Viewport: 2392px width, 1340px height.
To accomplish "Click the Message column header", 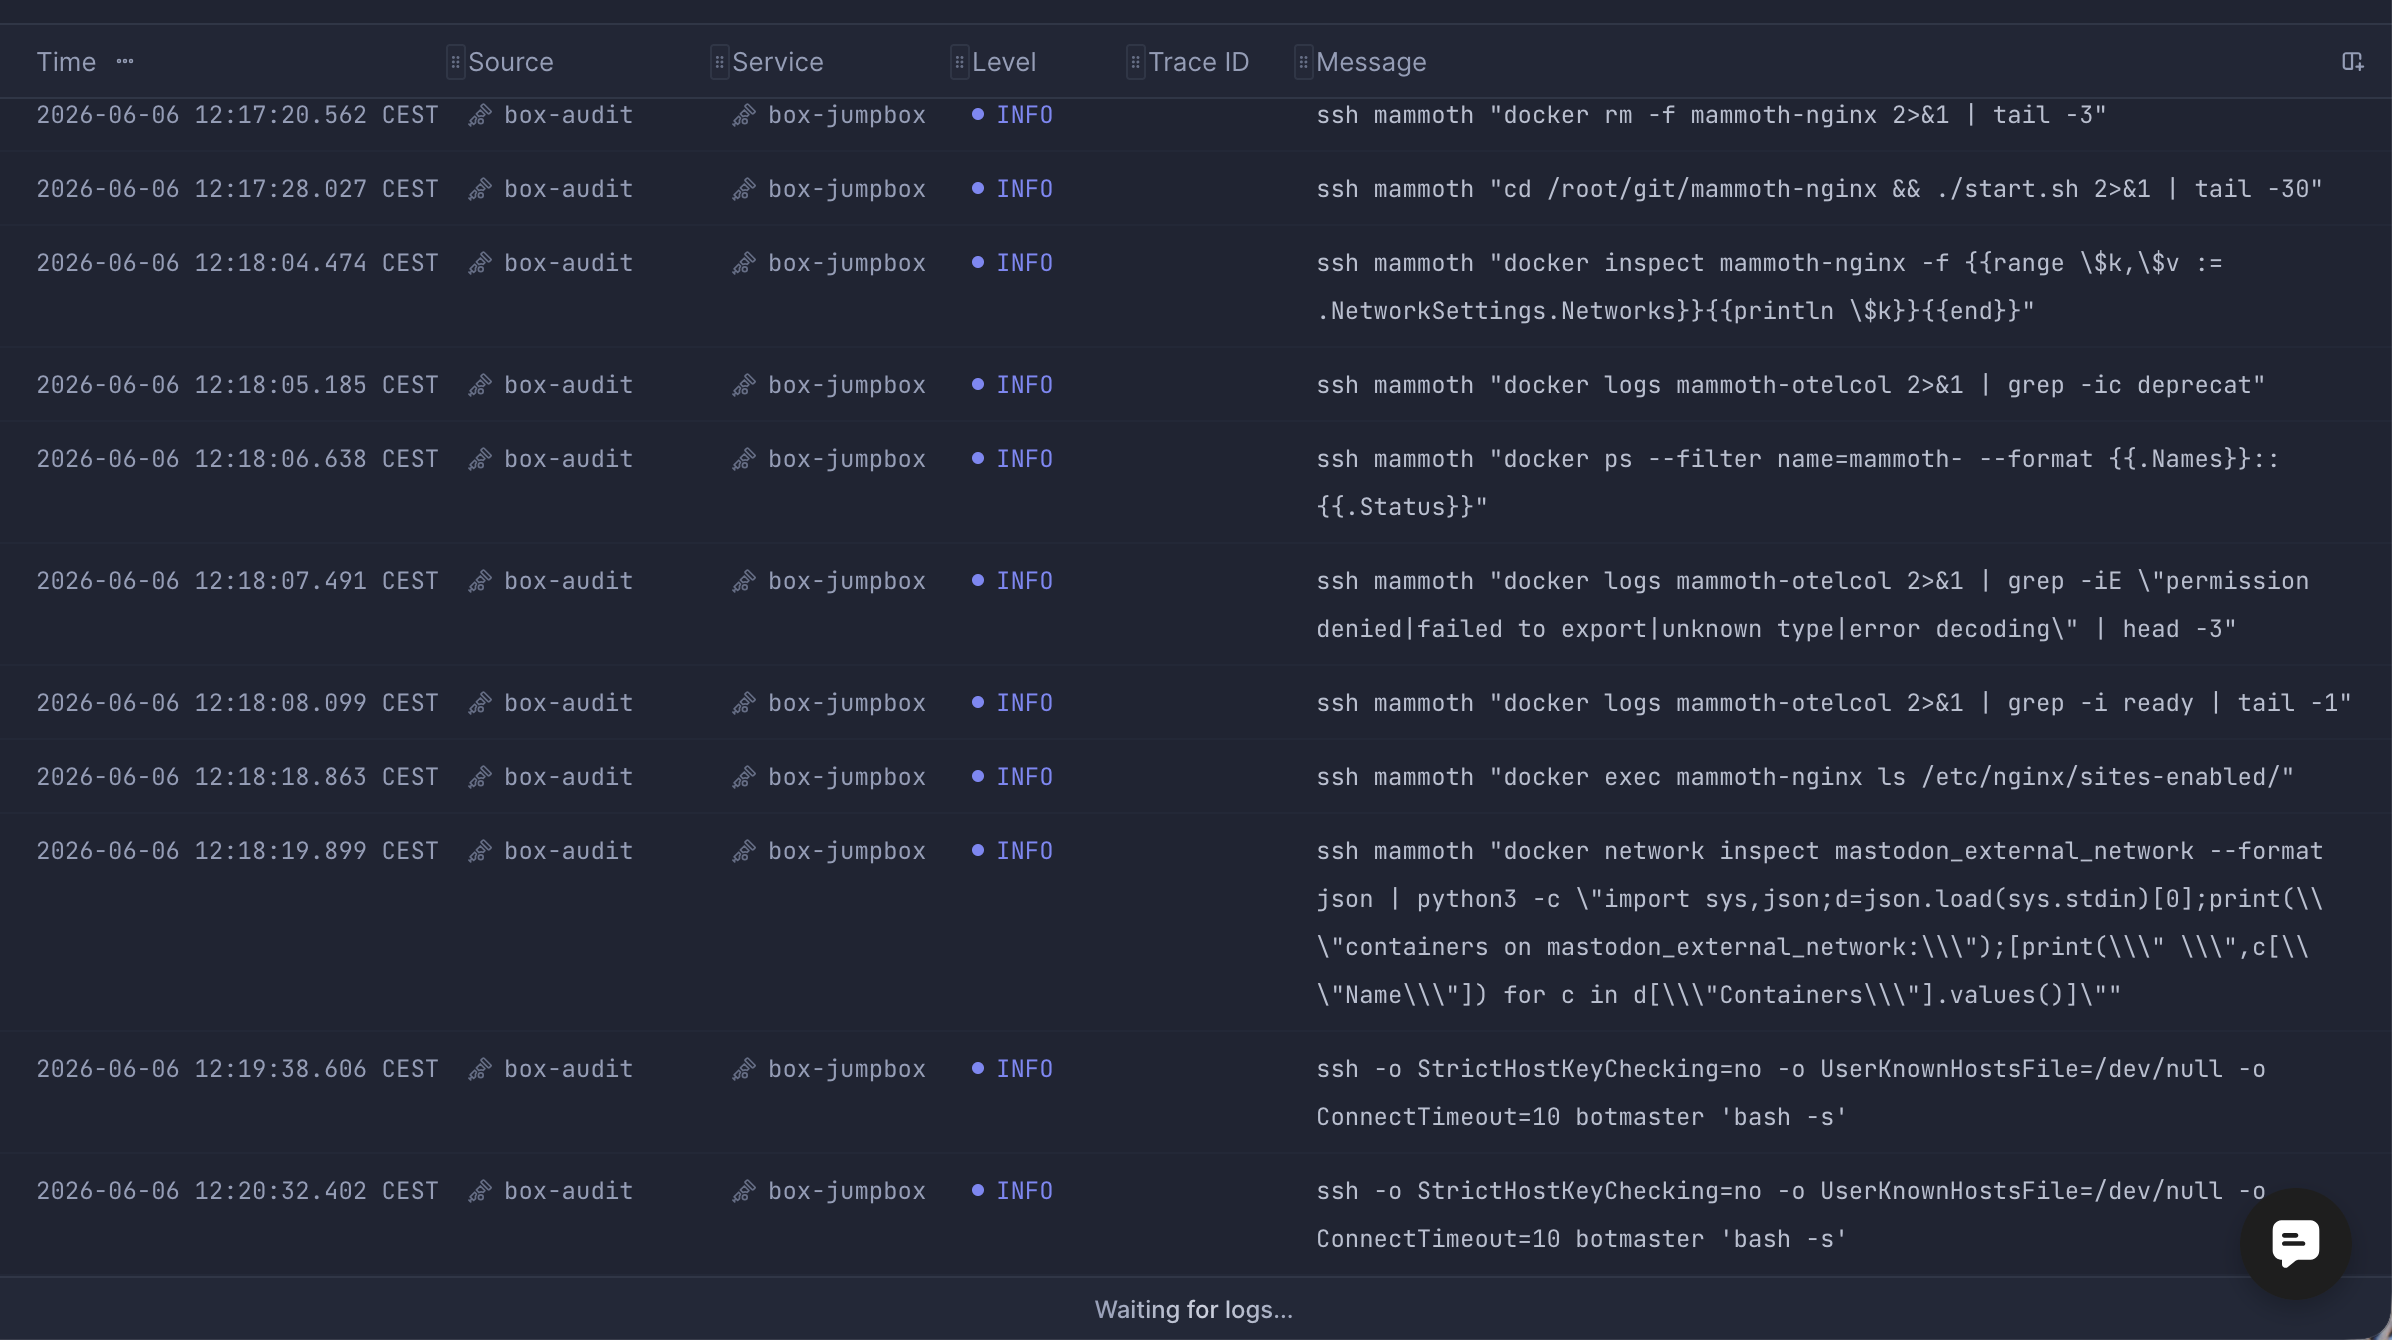I will click(1371, 62).
